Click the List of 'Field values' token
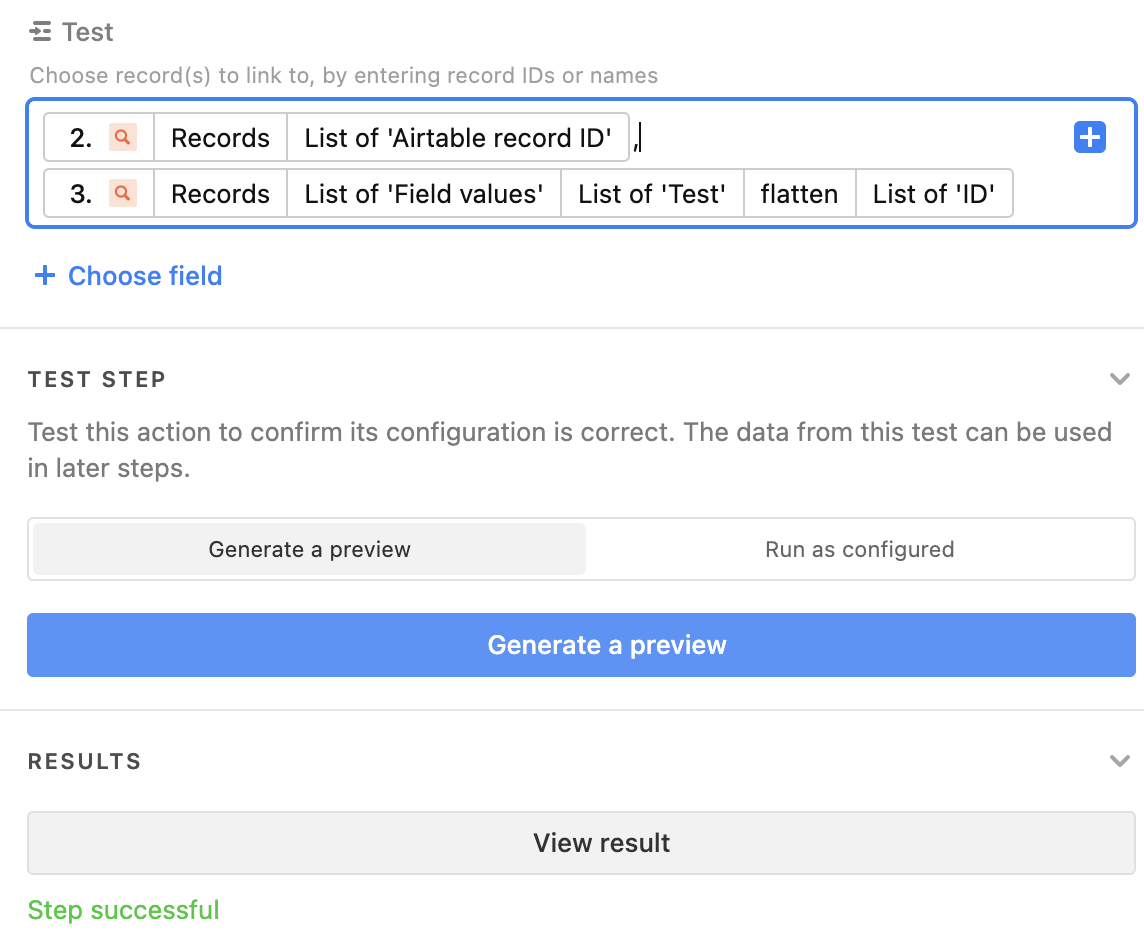The height and width of the screenshot is (946, 1144). (424, 193)
